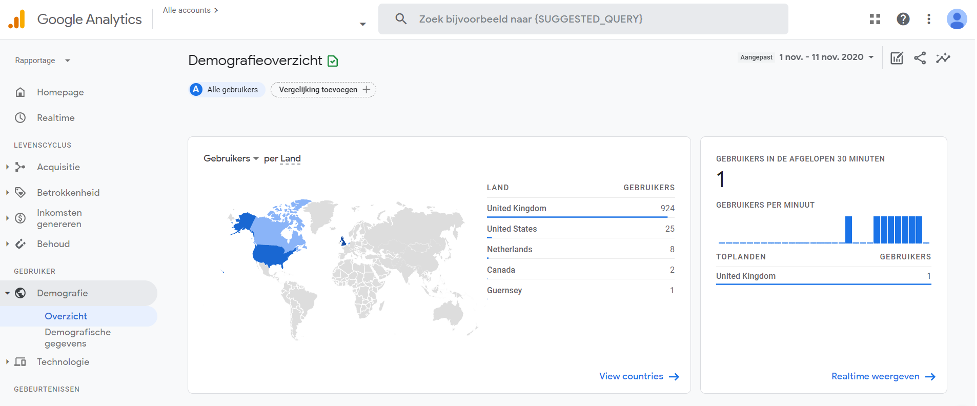Open the Rapportage dropdown
977x406 pixels.
coord(43,60)
